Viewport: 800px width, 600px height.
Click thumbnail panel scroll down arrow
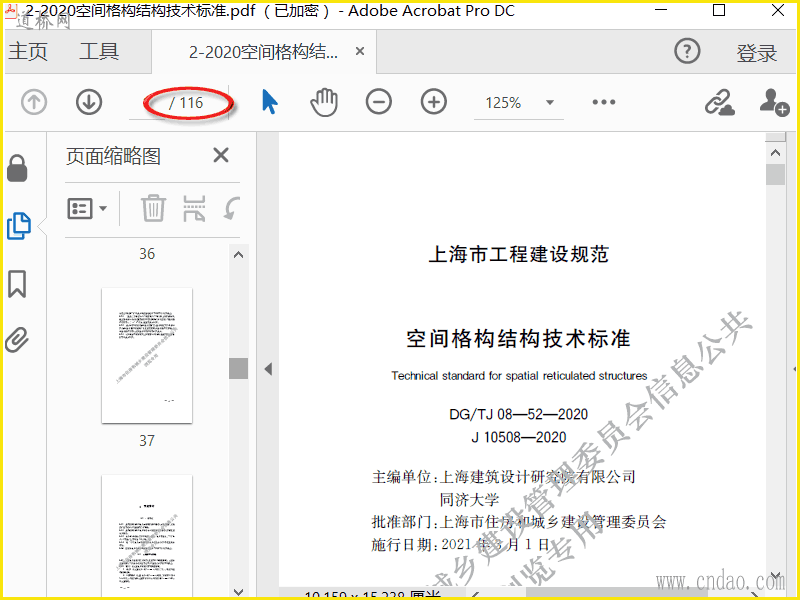[238, 592]
